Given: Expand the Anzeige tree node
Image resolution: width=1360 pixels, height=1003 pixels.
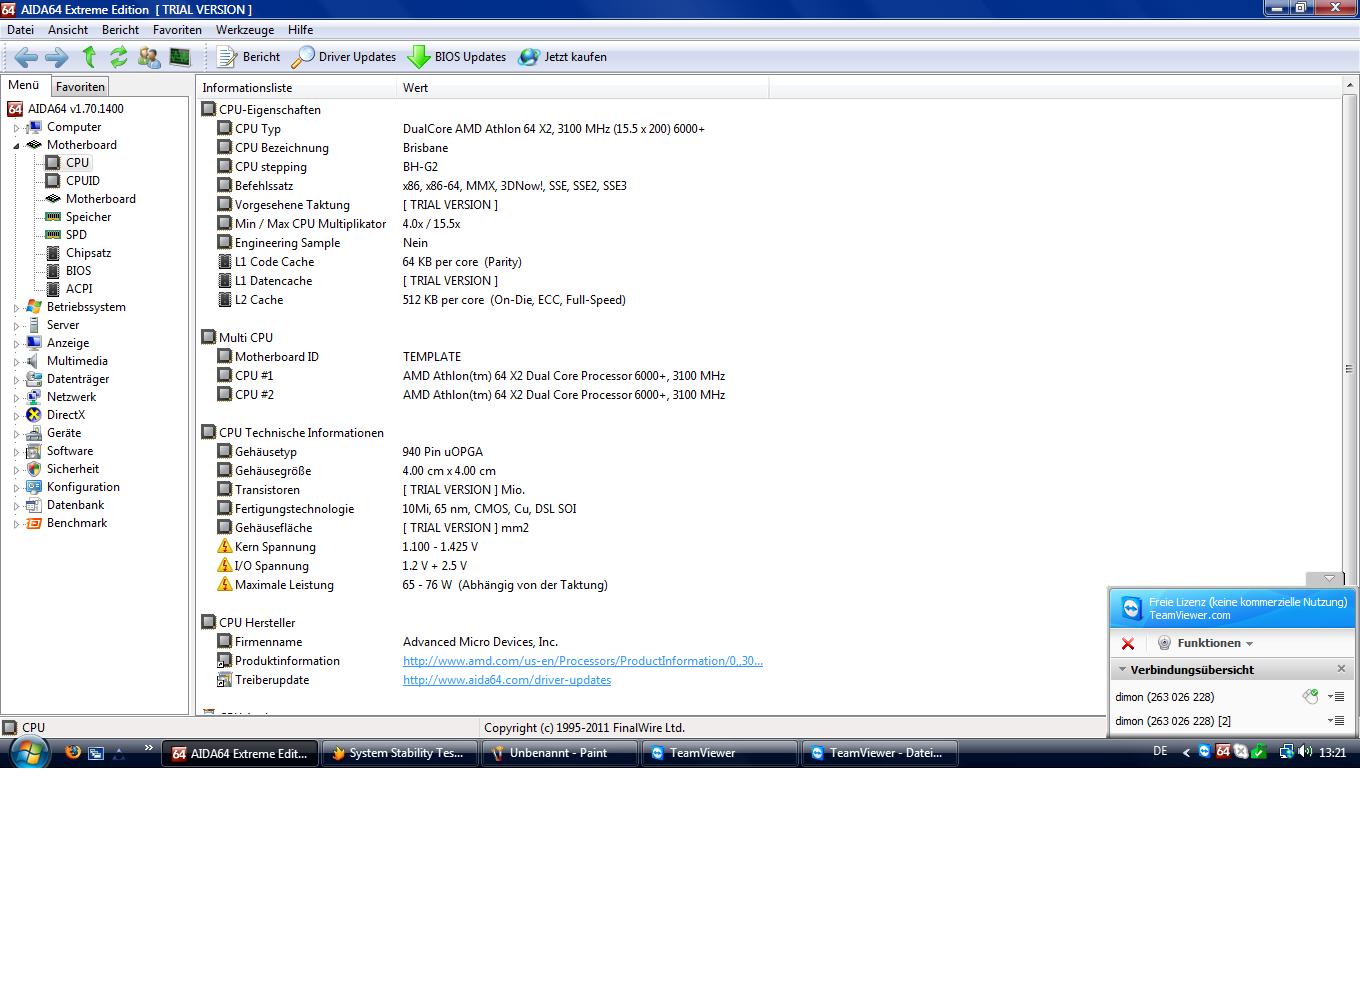Looking at the screenshot, I should [x=16, y=344].
